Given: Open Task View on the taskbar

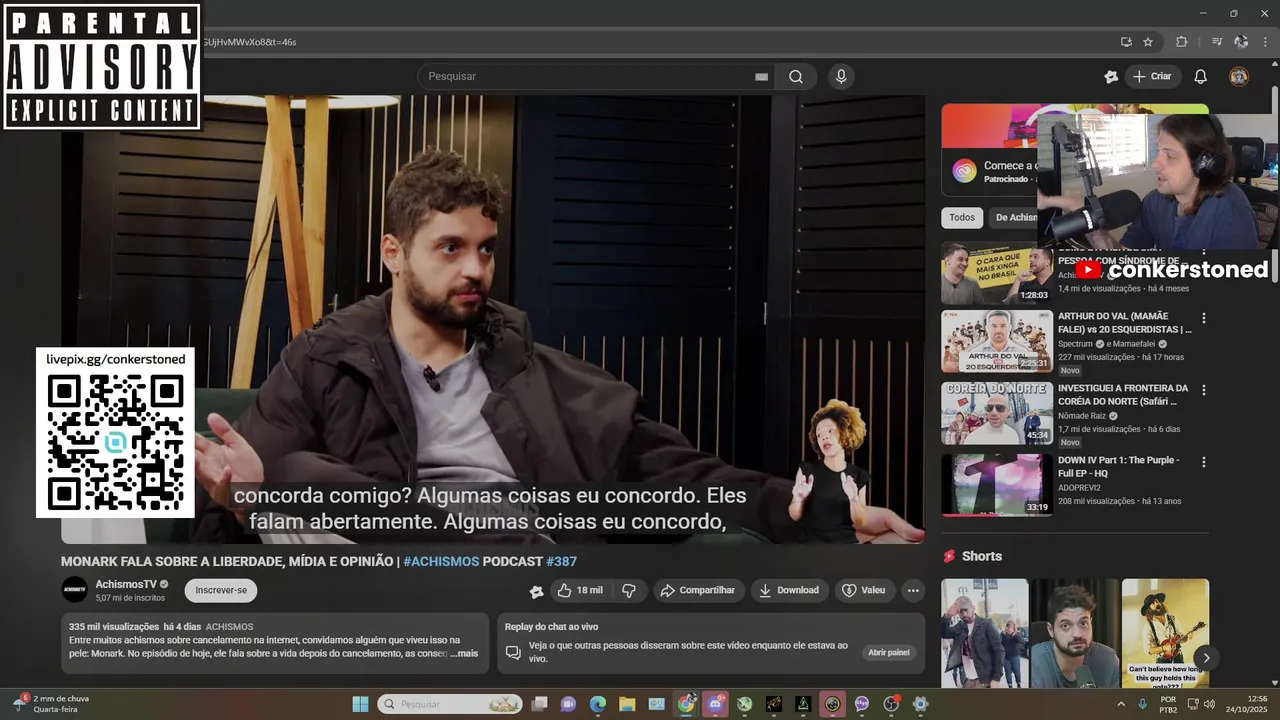Looking at the screenshot, I should point(539,704).
